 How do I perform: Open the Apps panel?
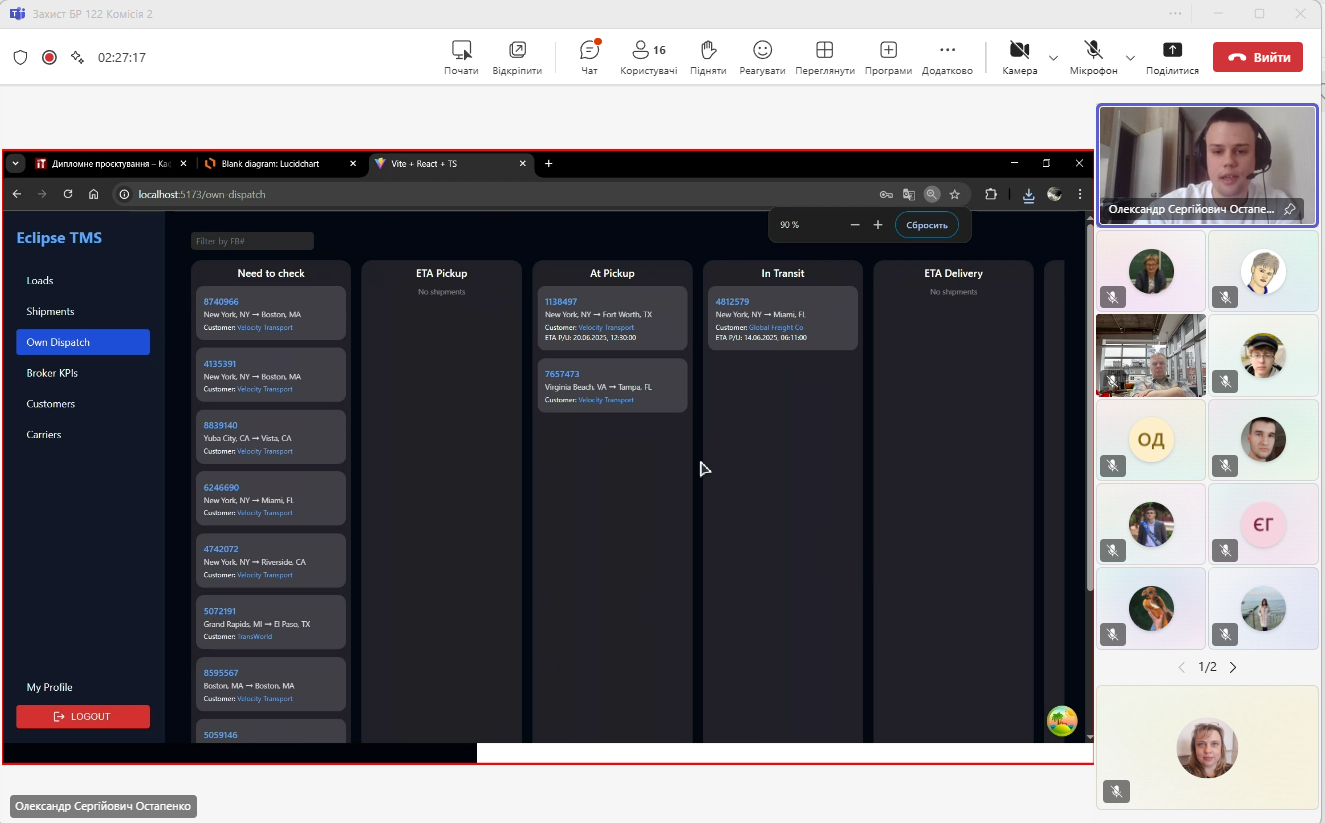pyautogui.click(x=888, y=57)
